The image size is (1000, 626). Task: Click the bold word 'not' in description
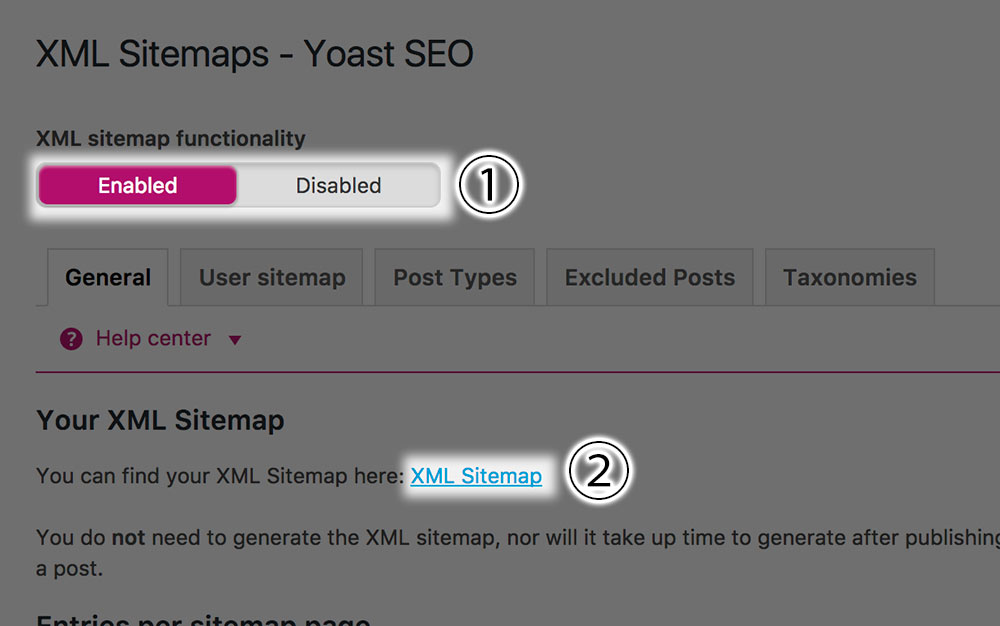(128, 537)
